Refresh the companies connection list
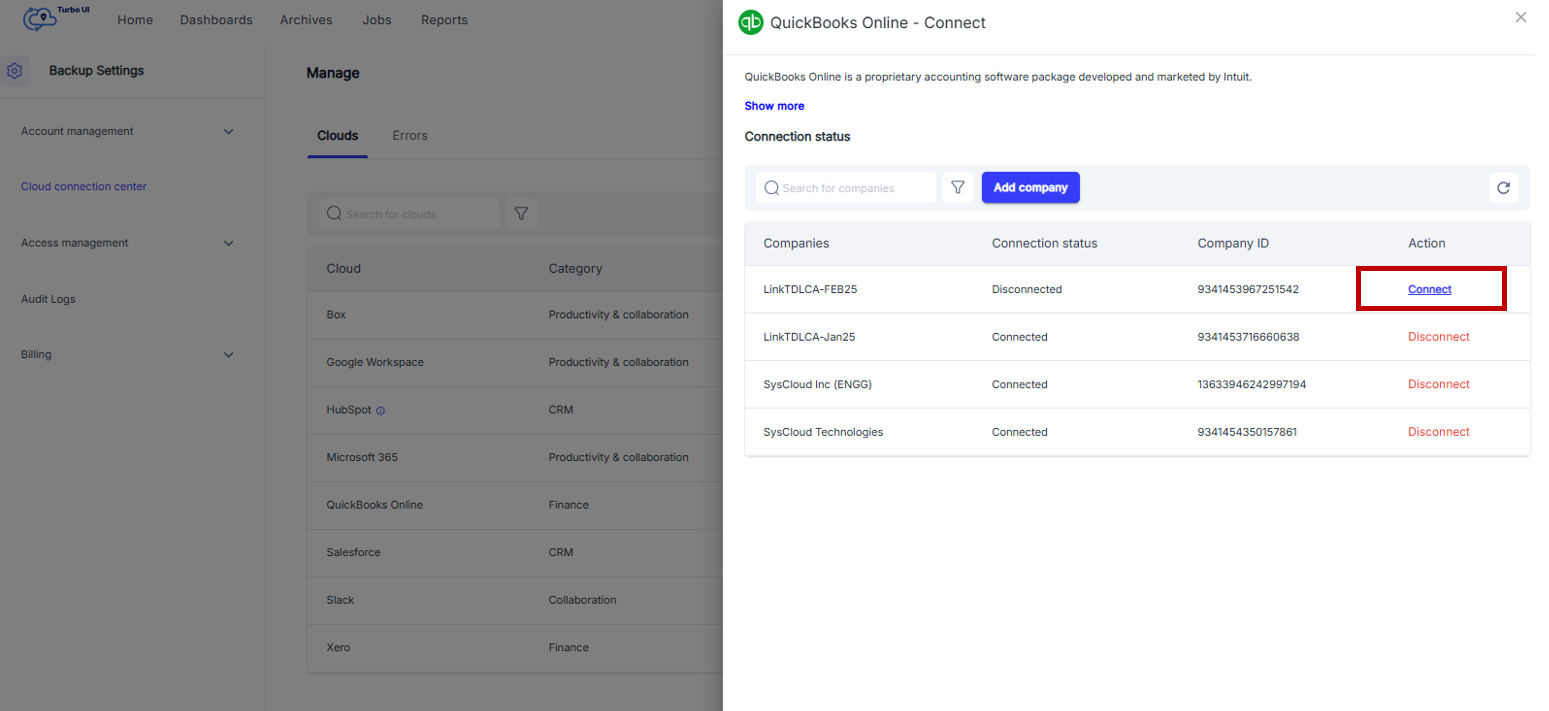Screen dimensions: 1549x711 tap(1503, 187)
